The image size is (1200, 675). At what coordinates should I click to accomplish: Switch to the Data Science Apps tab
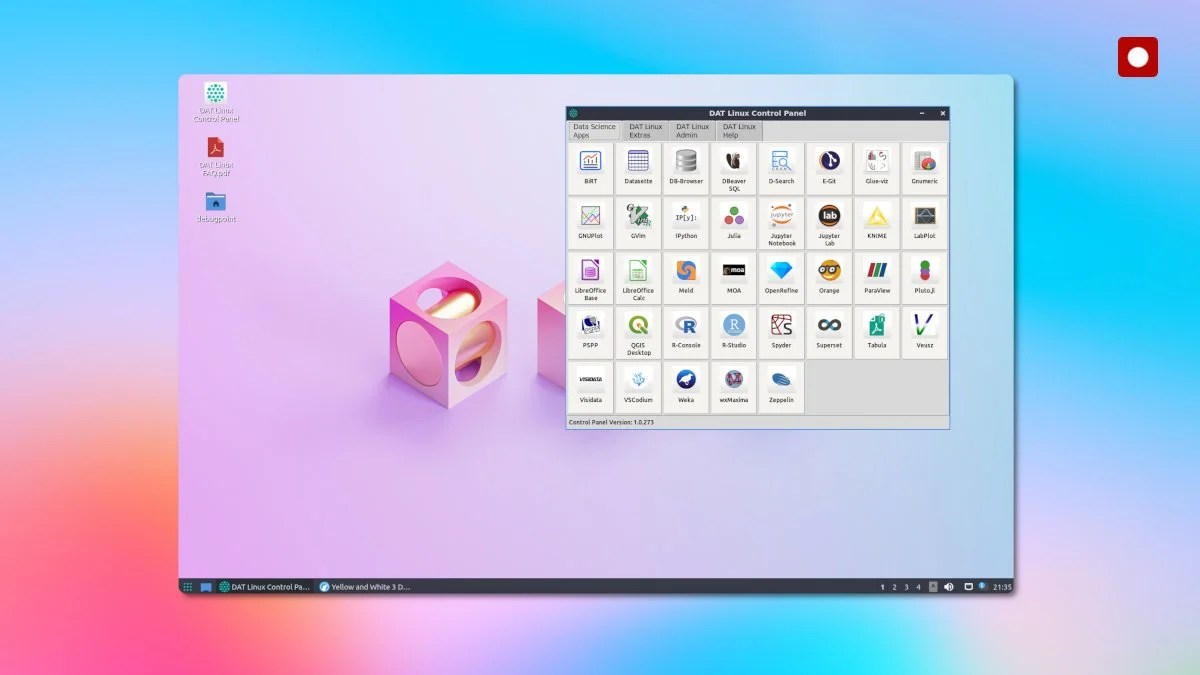(594, 131)
